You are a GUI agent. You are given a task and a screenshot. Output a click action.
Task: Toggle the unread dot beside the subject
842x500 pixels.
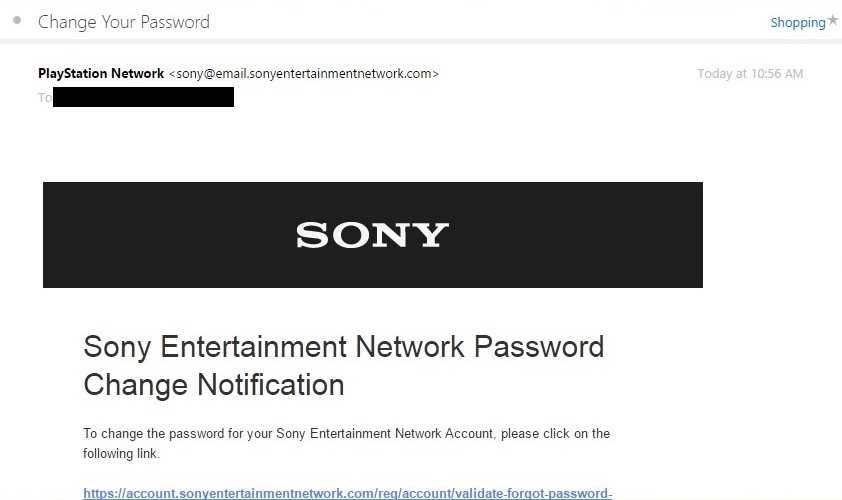point(17,20)
